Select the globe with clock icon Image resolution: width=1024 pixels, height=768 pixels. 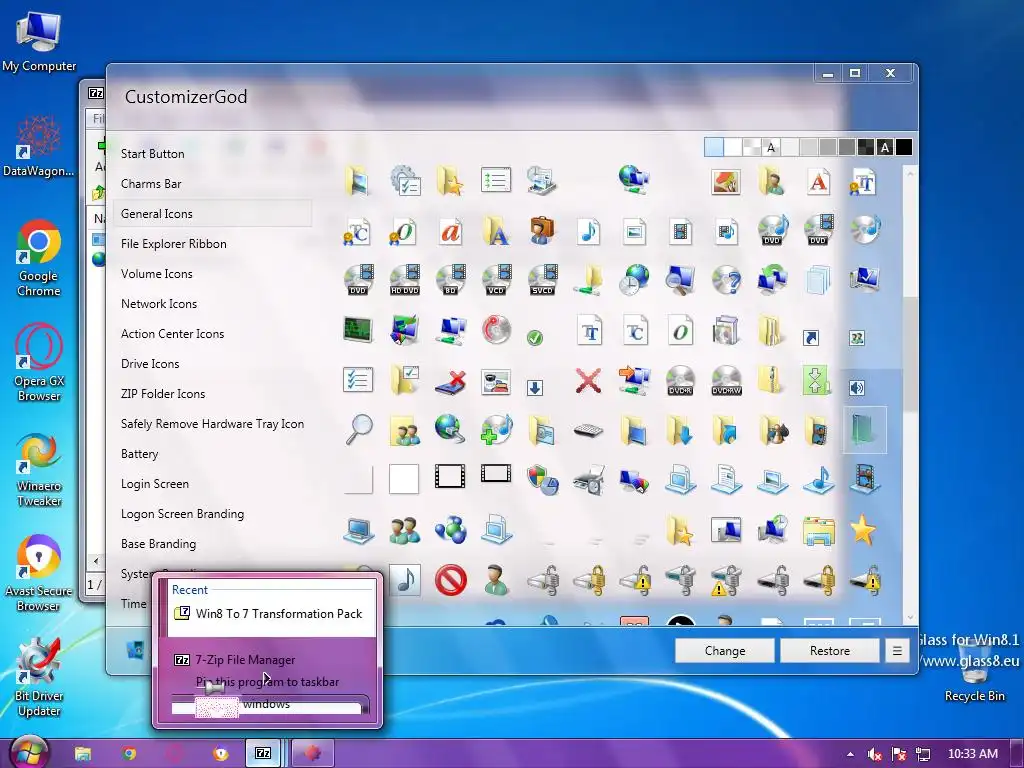(x=633, y=280)
